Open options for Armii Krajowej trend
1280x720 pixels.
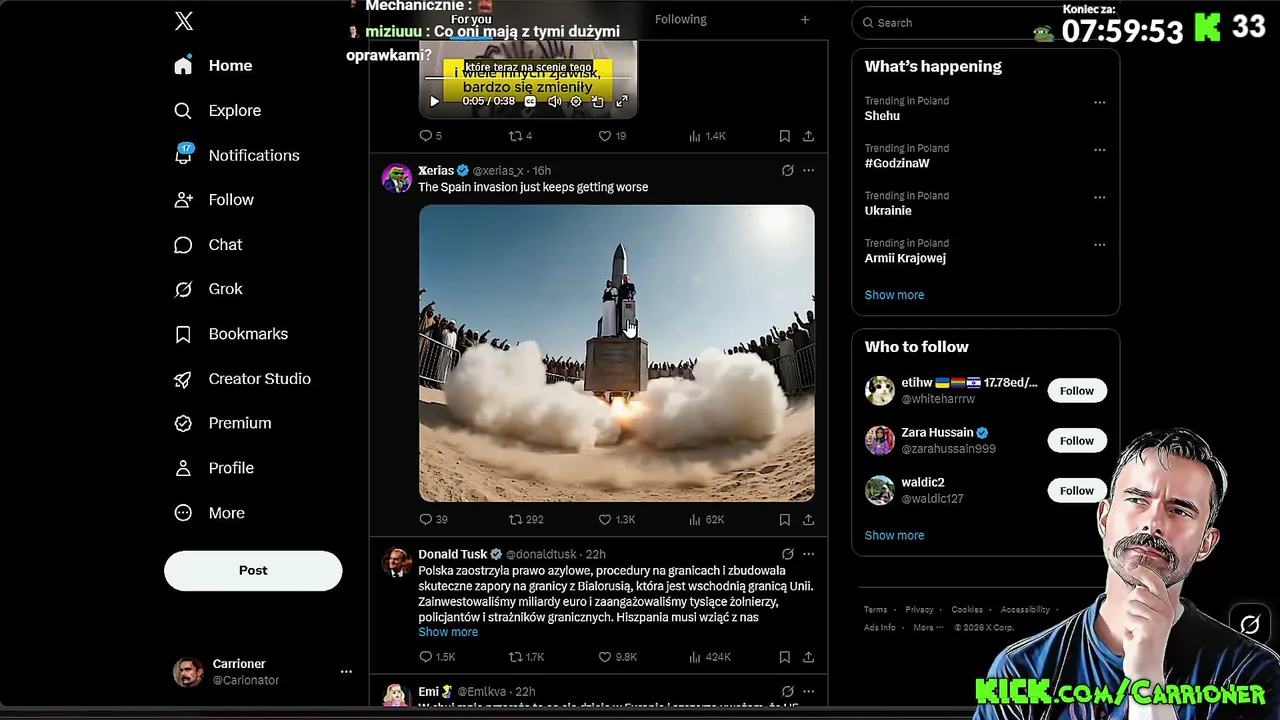(1099, 244)
